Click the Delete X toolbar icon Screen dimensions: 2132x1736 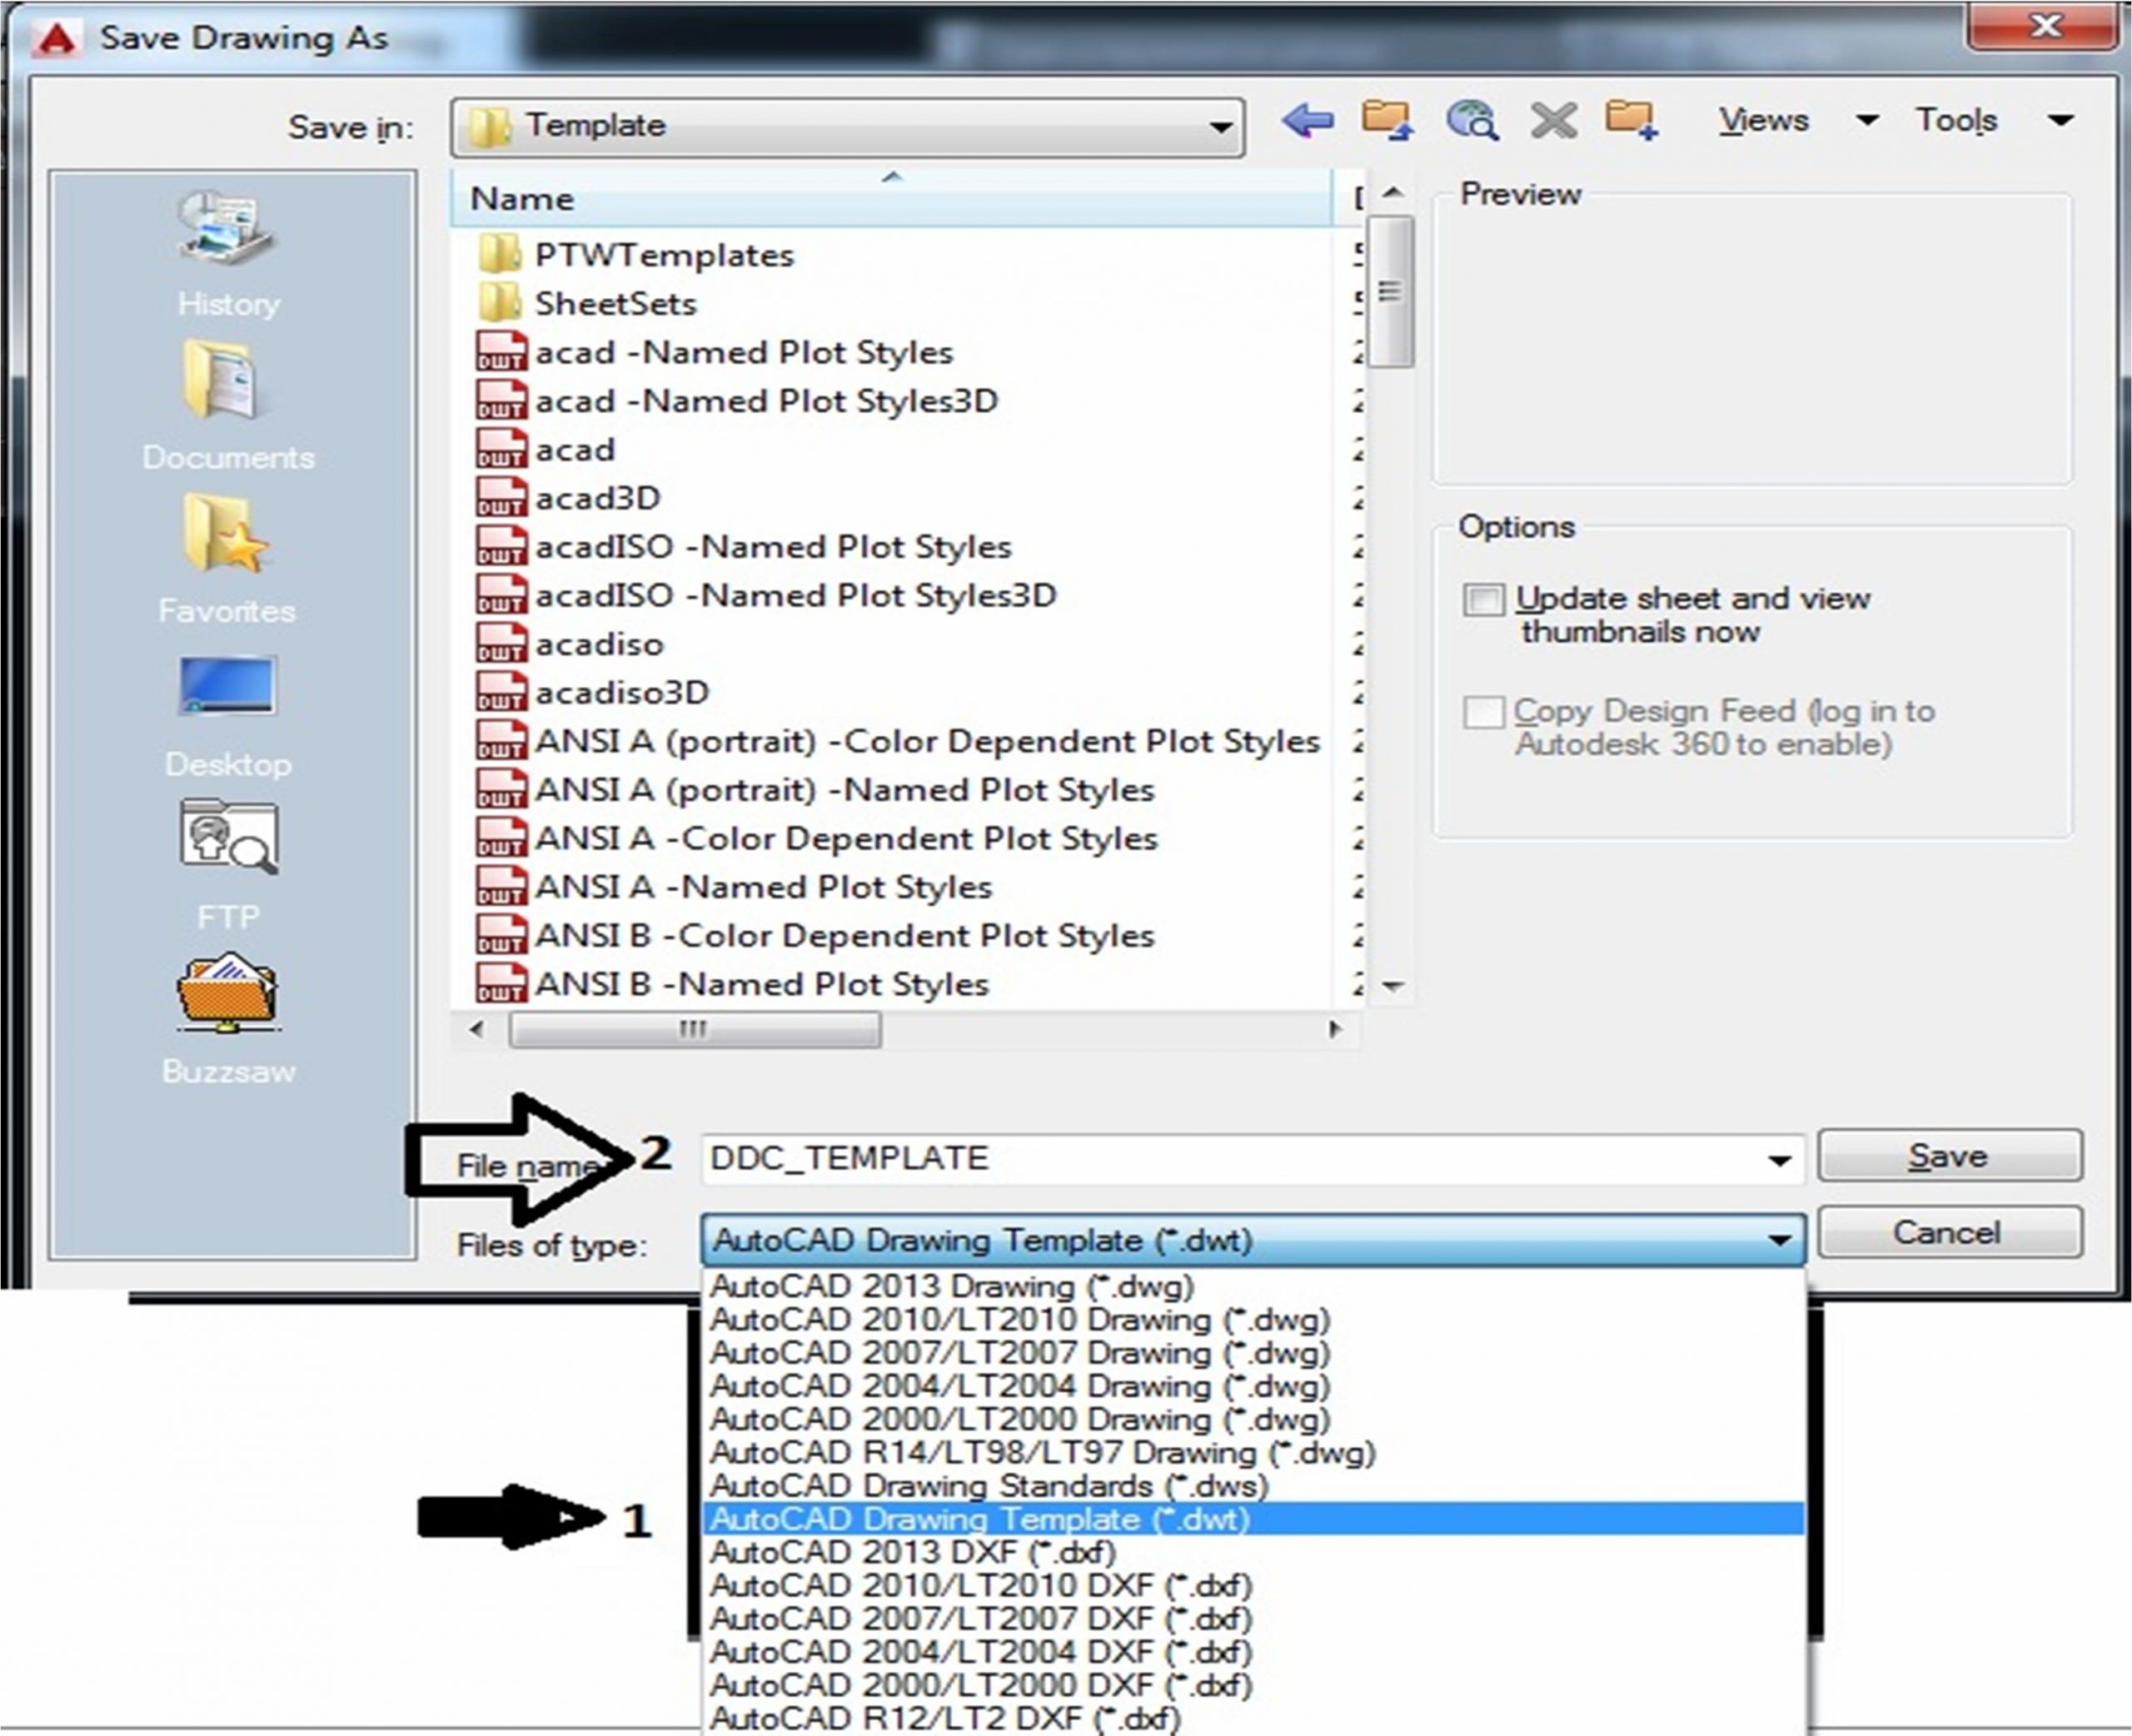click(x=1553, y=121)
